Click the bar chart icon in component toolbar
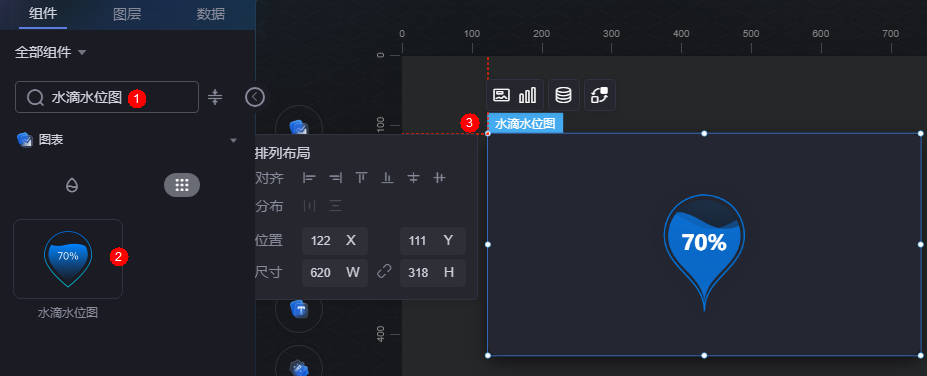This screenshot has height=376, width=927. click(x=527, y=95)
